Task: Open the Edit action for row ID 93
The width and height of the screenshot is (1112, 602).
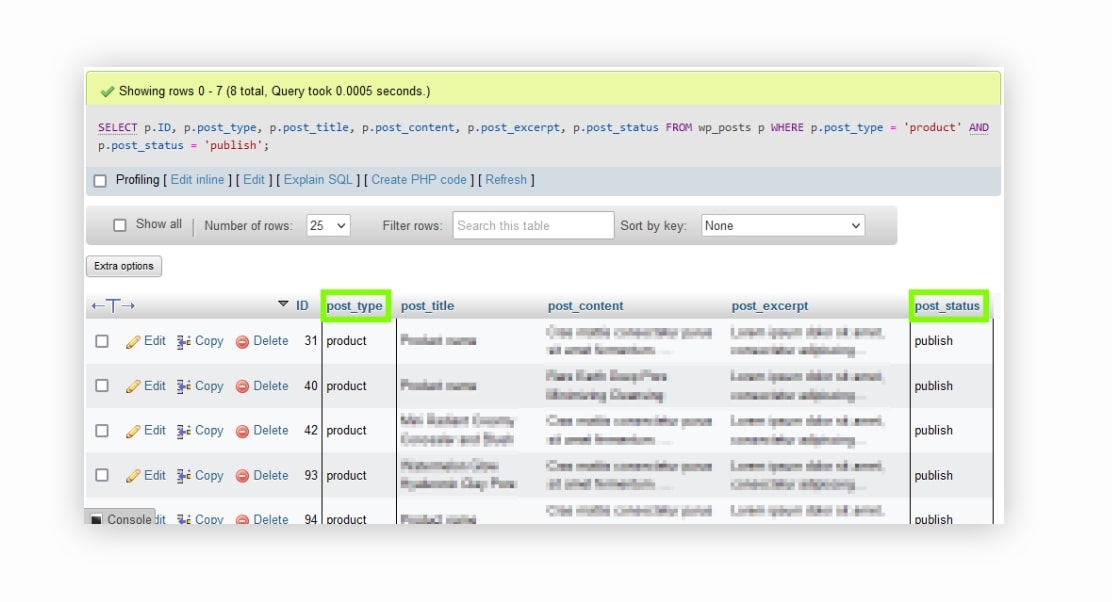Action: tap(145, 475)
